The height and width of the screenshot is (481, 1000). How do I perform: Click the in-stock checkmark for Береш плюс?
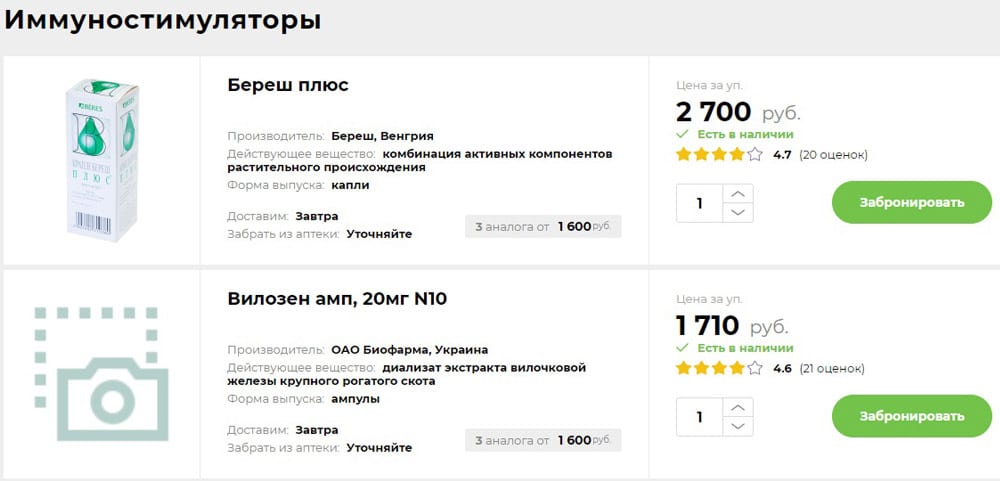pyautogui.click(x=682, y=135)
